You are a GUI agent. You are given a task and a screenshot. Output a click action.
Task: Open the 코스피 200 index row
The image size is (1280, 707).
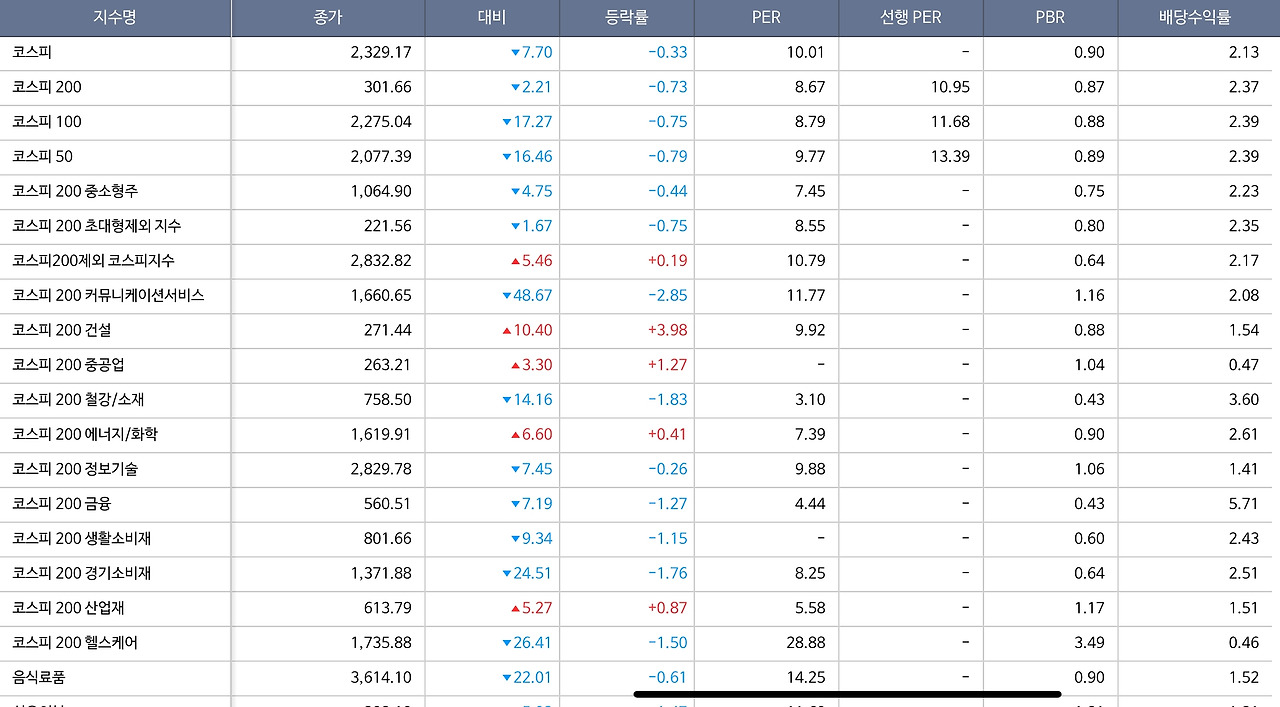coord(47,87)
